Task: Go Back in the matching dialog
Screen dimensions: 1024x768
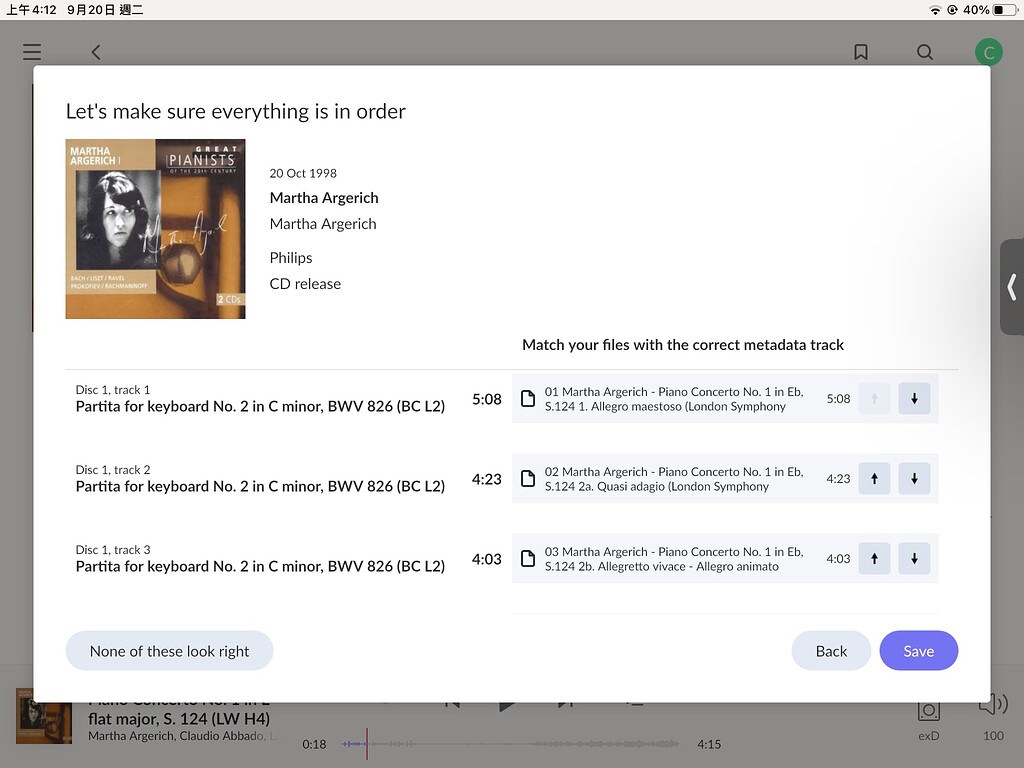Action: 831,650
